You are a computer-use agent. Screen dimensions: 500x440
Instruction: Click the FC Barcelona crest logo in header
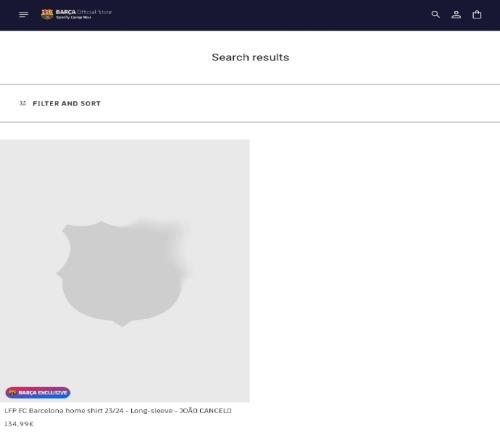(47, 14)
